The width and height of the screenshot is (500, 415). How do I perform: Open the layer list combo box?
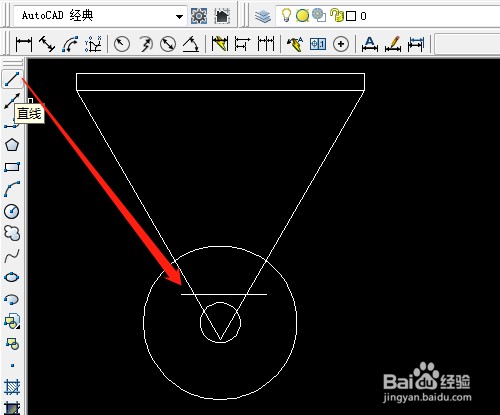click(388, 15)
